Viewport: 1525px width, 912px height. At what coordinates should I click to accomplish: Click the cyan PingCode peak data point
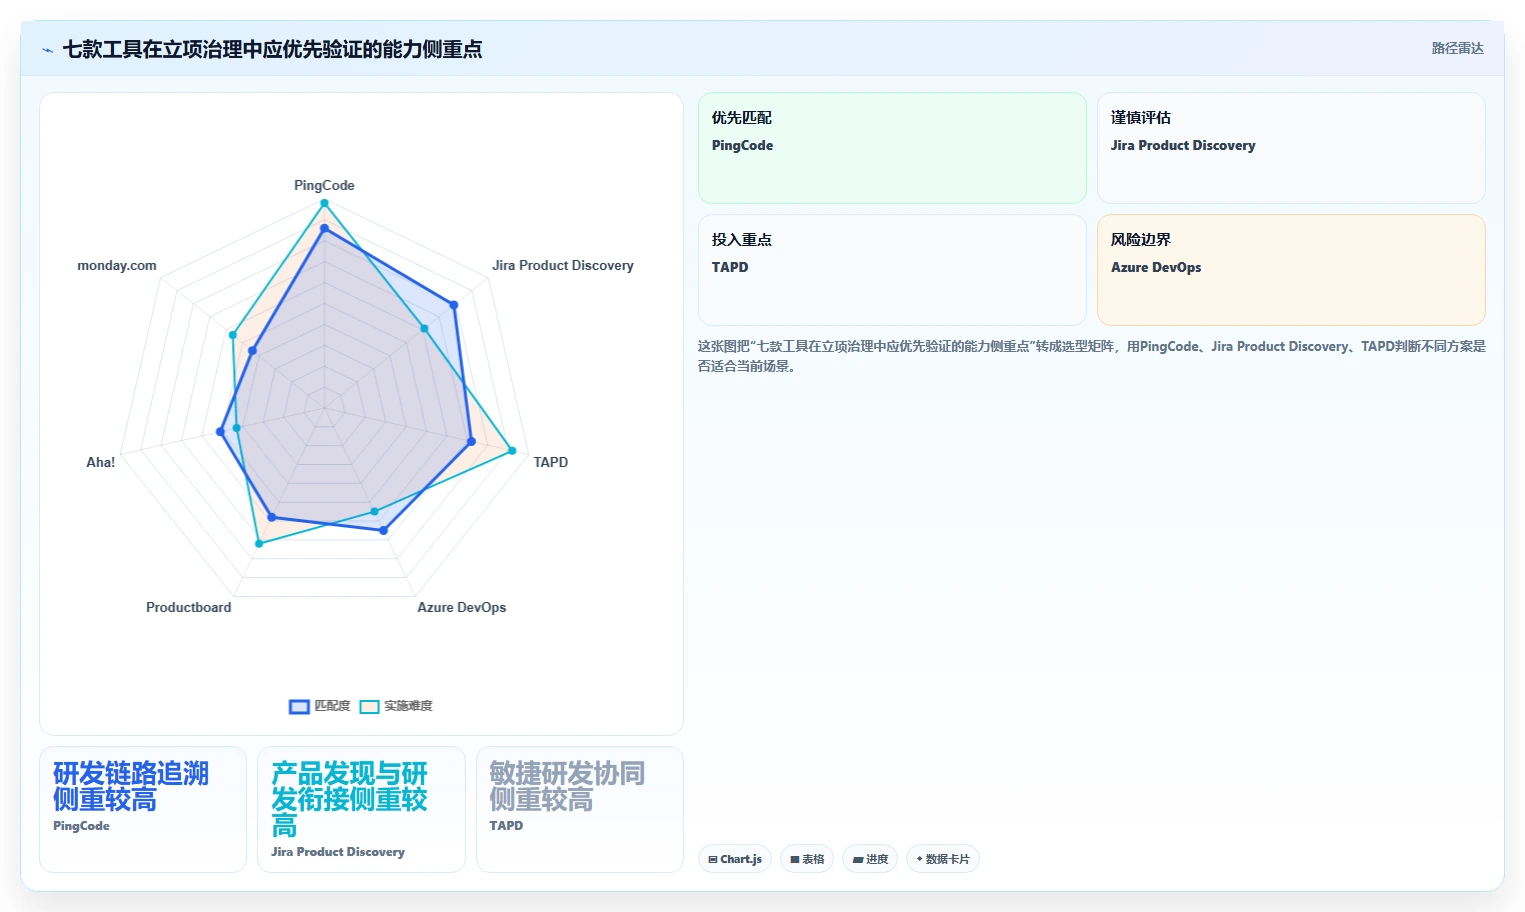coord(324,203)
